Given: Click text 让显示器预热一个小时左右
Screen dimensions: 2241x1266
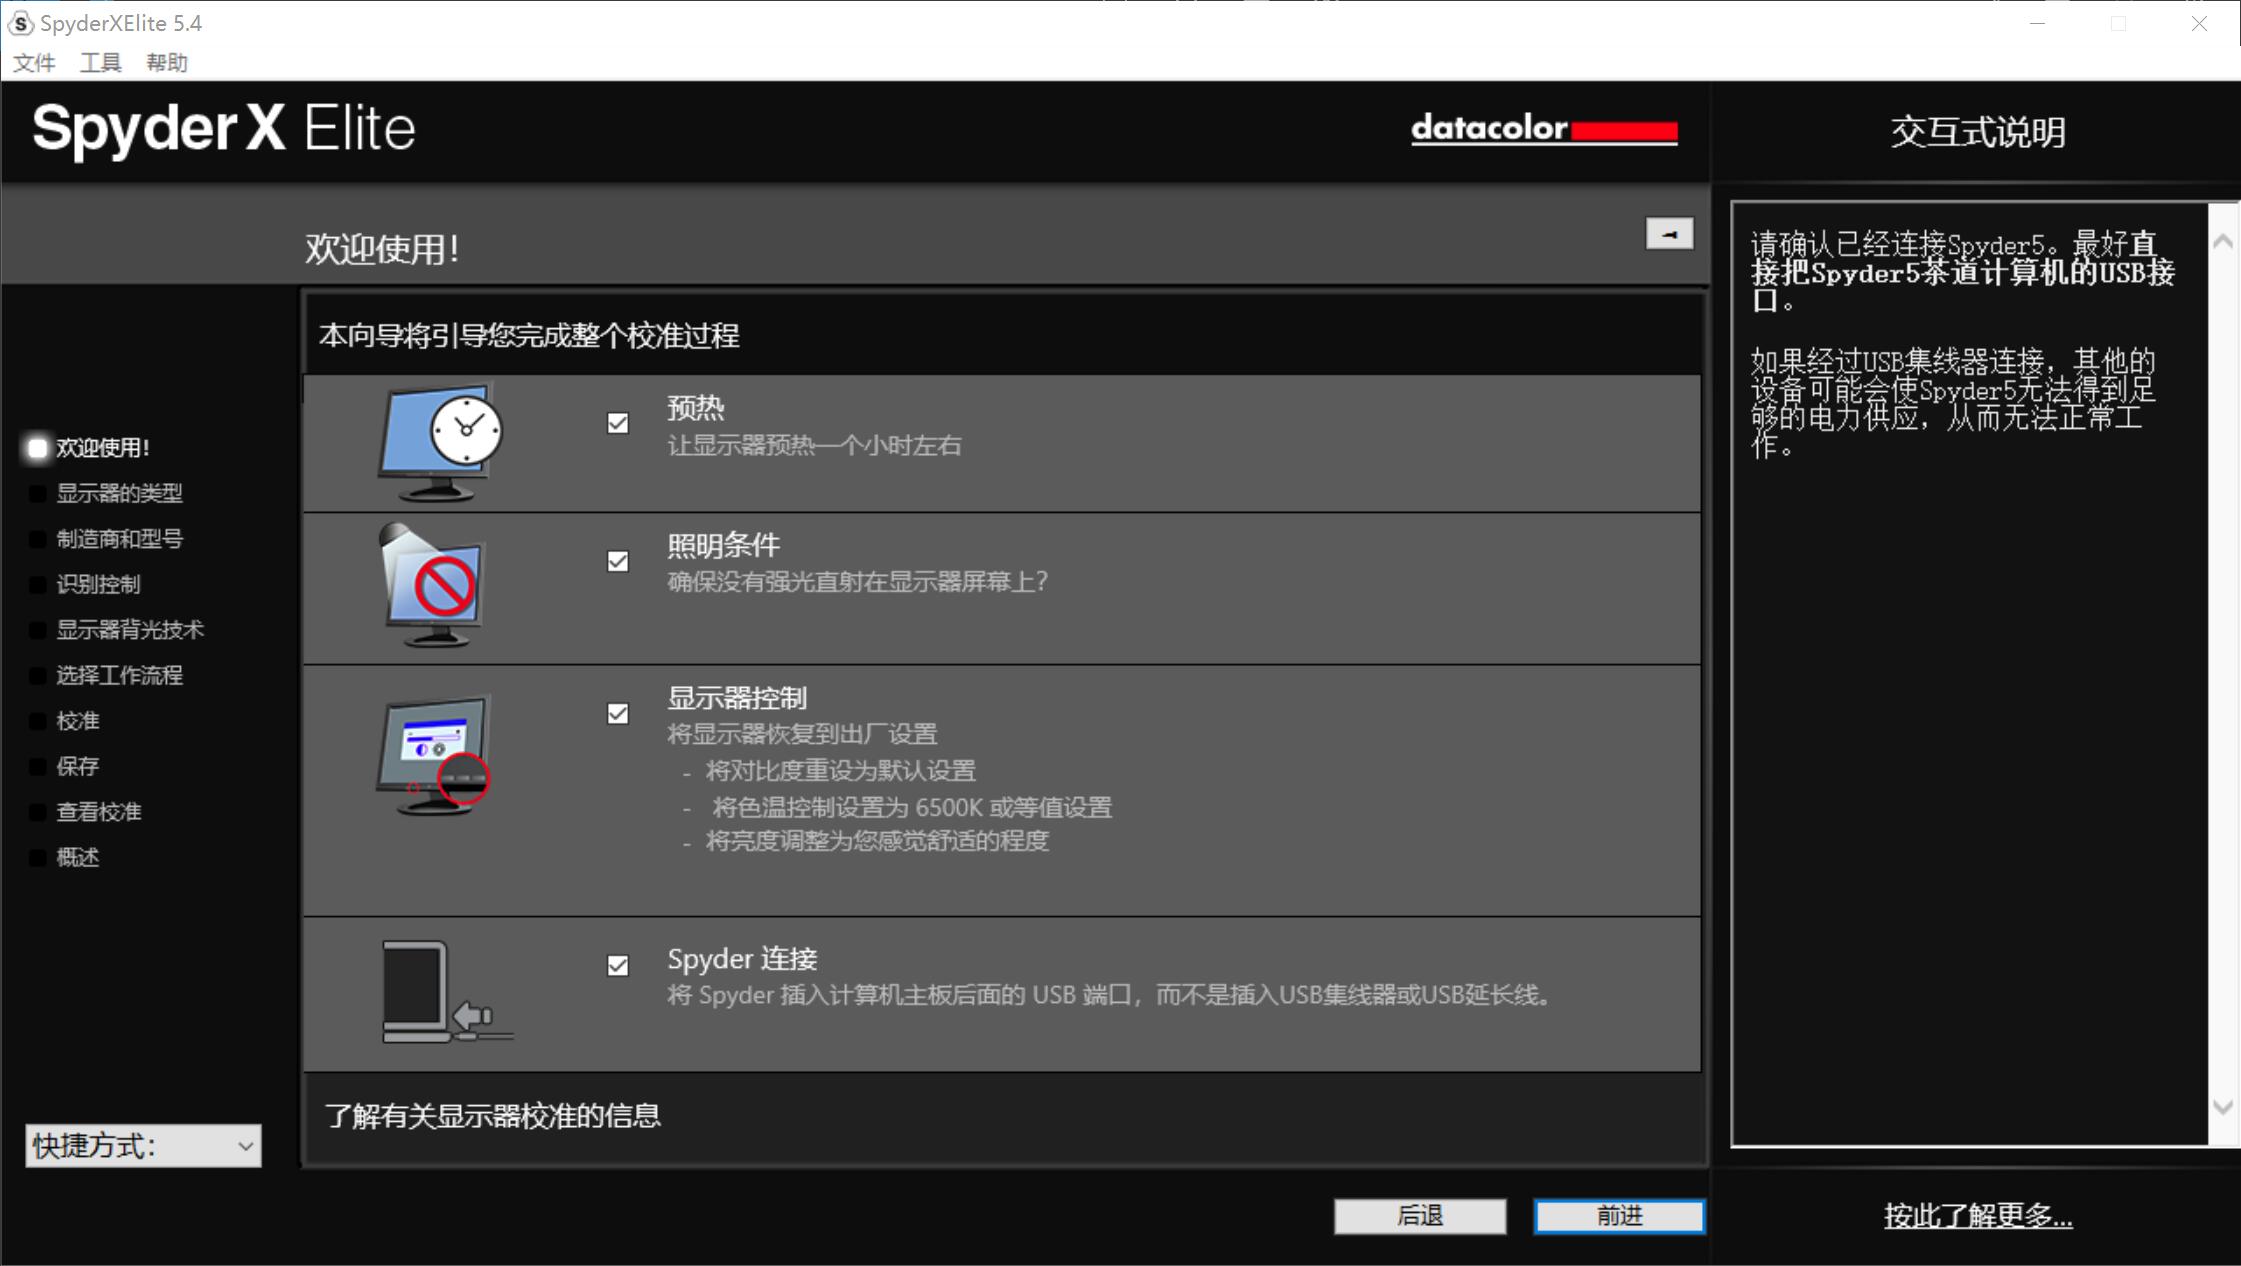Looking at the screenshot, I should click(x=815, y=446).
